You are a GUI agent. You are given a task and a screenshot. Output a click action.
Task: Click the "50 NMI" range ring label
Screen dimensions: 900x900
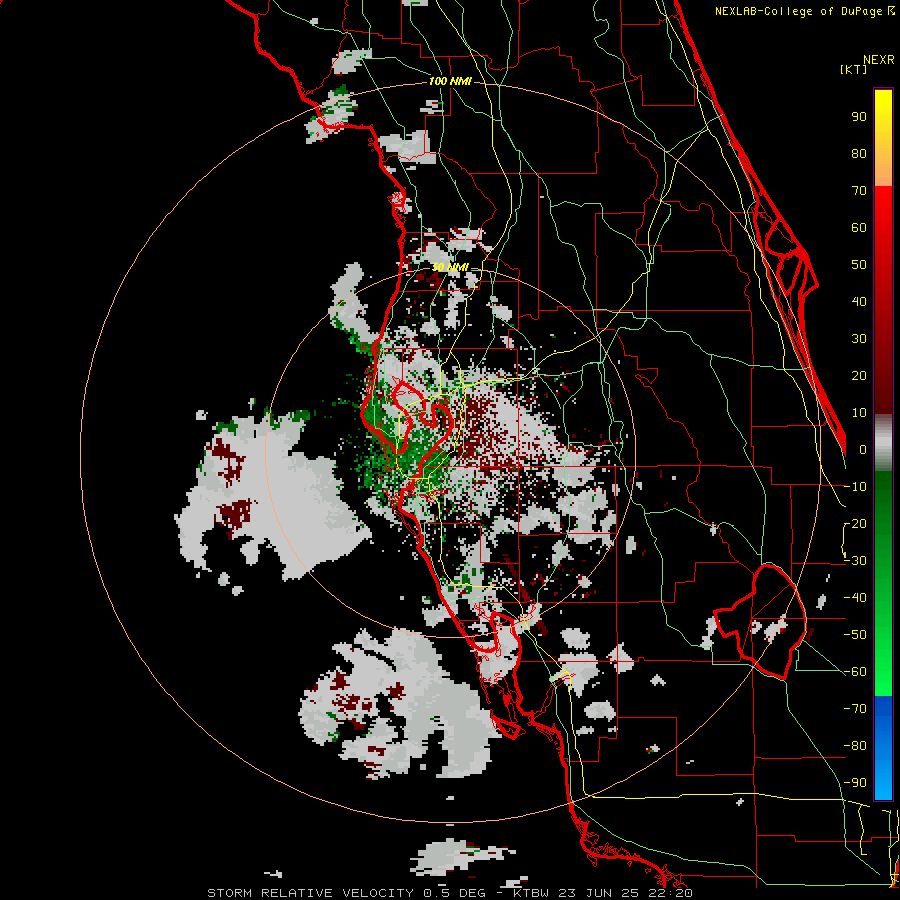(x=450, y=267)
